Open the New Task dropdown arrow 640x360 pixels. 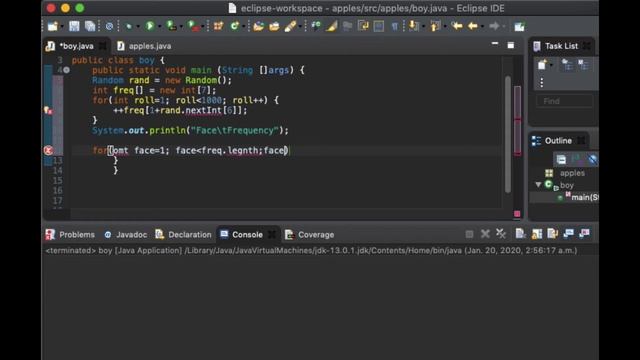(551, 65)
